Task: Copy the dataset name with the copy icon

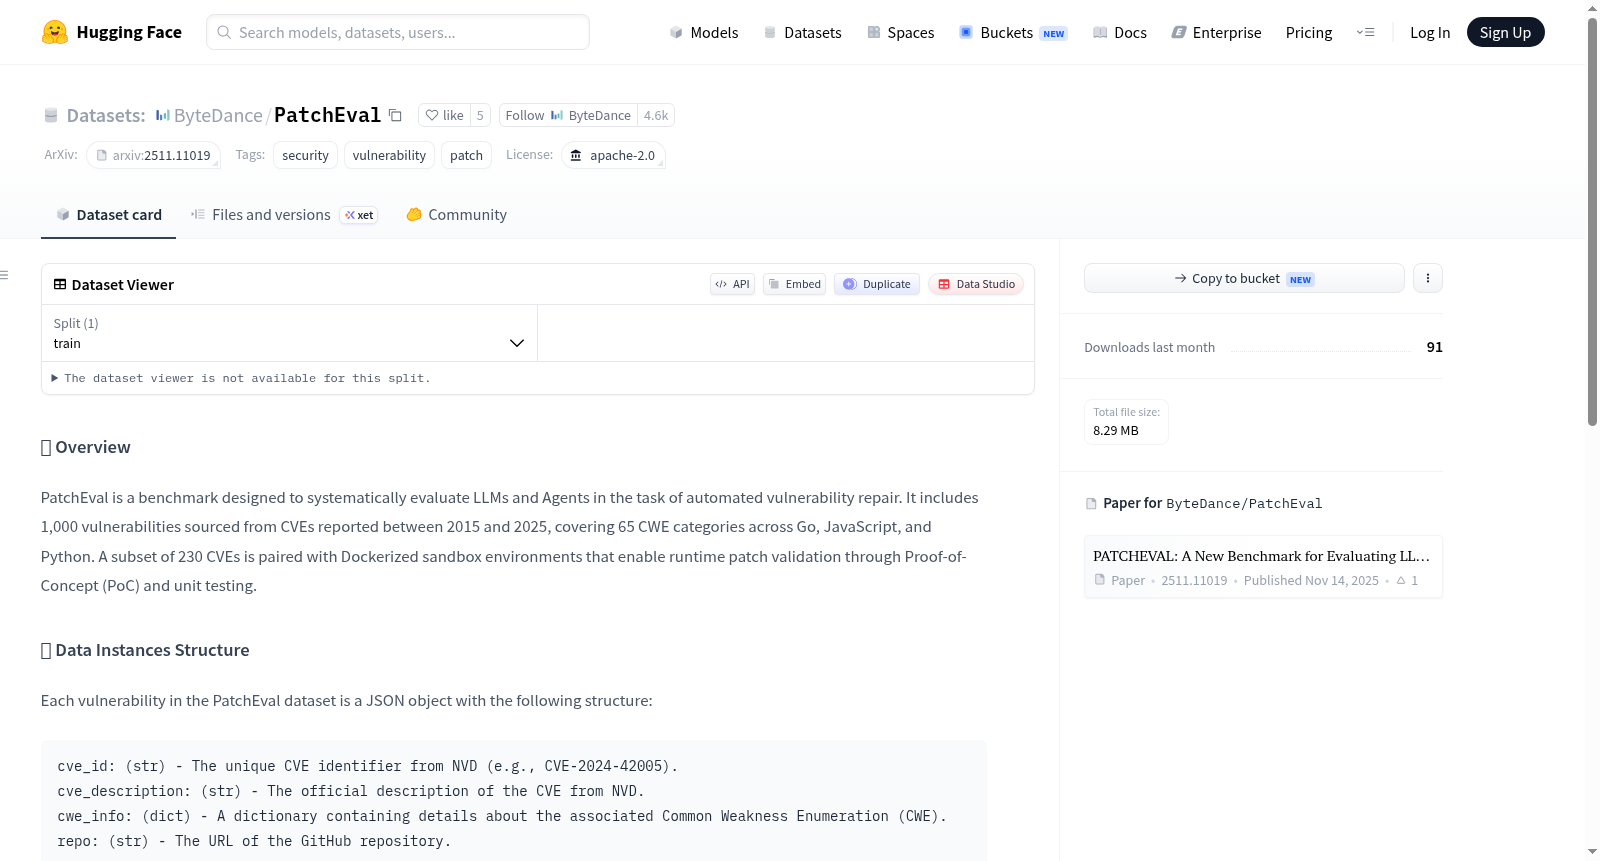Action: point(395,115)
